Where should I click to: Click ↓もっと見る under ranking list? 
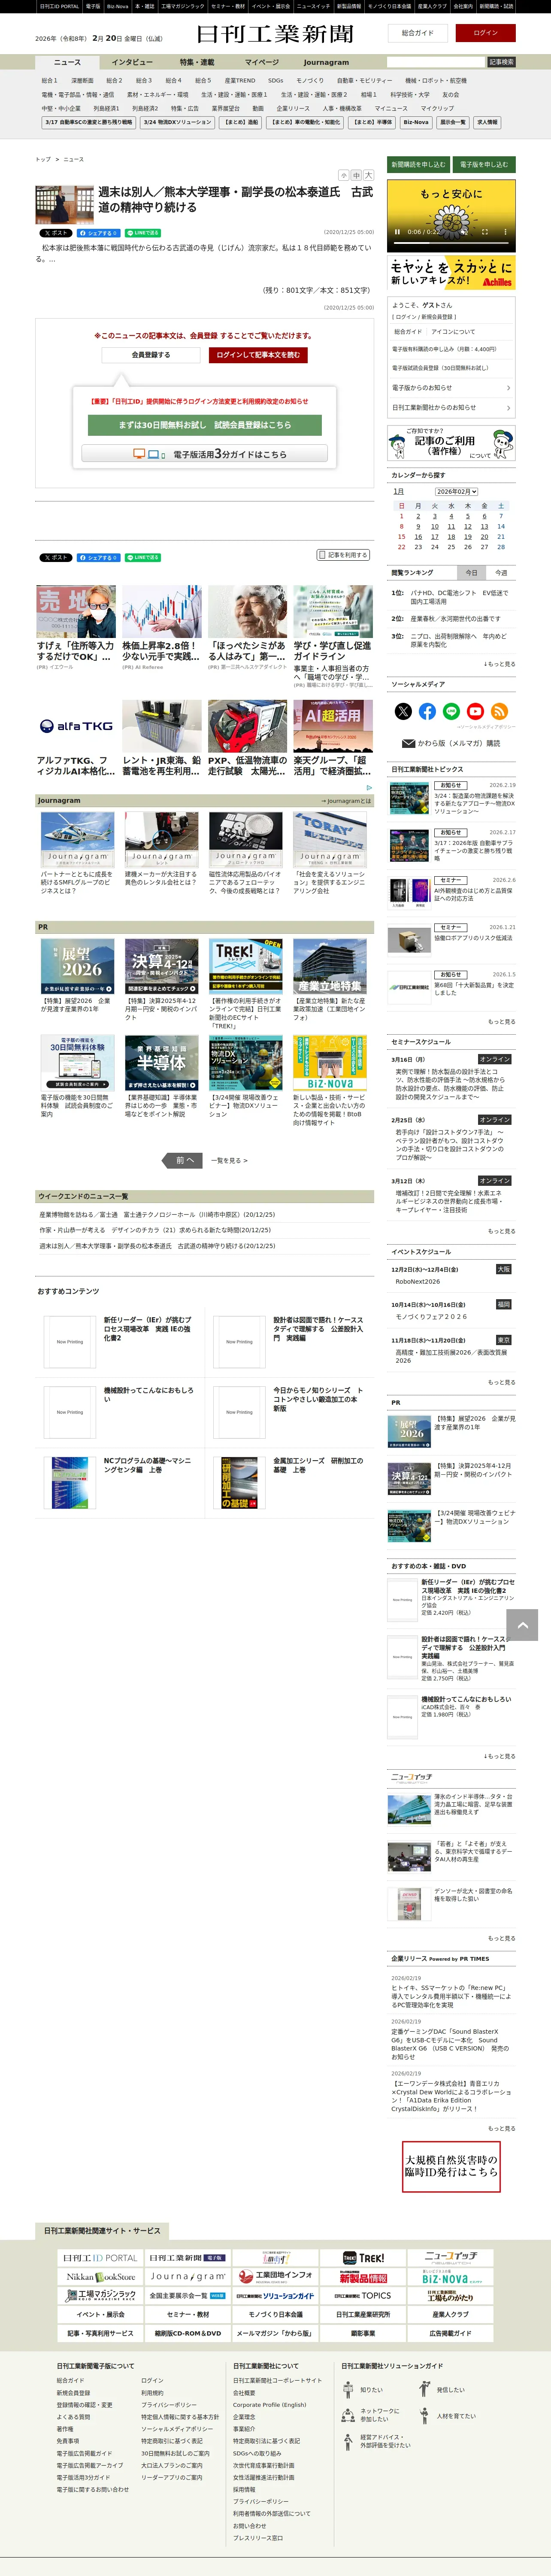[499, 664]
